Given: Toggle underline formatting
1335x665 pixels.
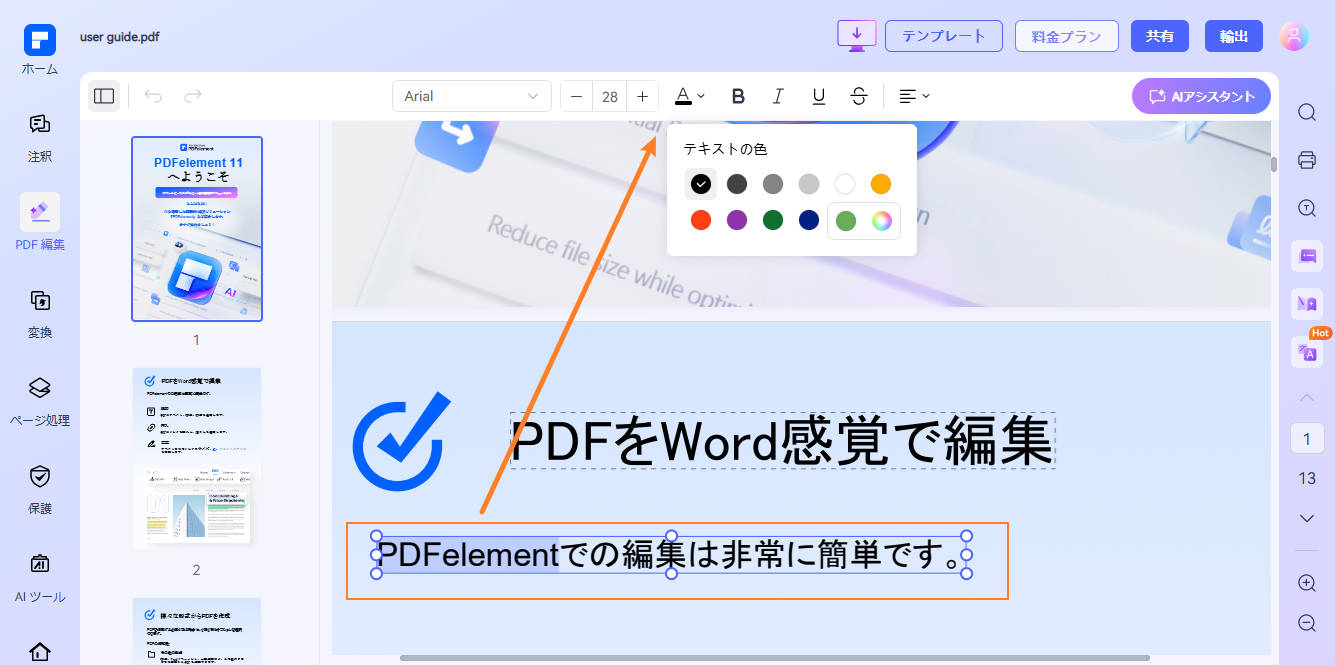Looking at the screenshot, I should pos(818,96).
